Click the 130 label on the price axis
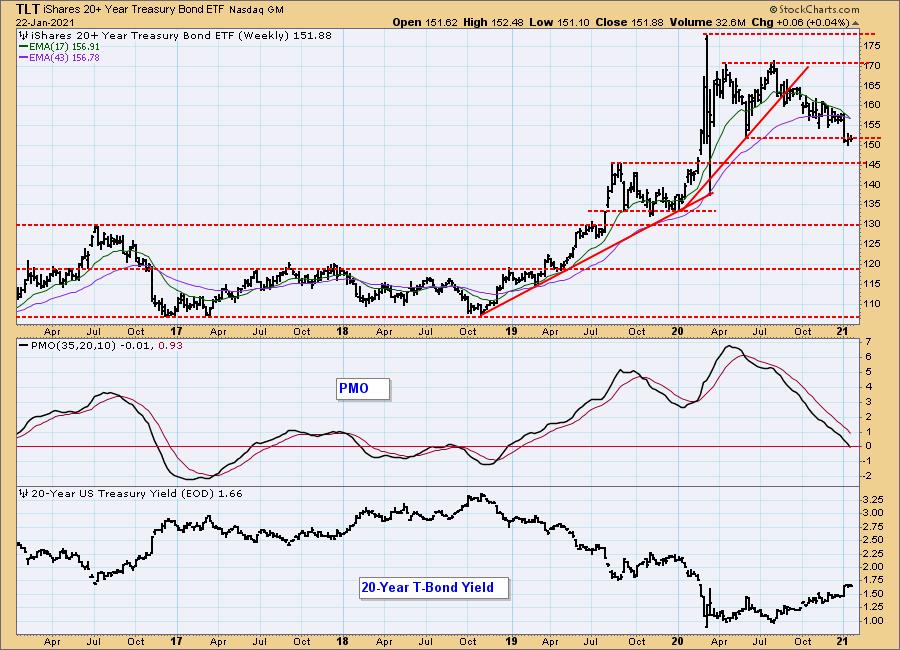The width and height of the screenshot is (900, 650). coord(871,224)
